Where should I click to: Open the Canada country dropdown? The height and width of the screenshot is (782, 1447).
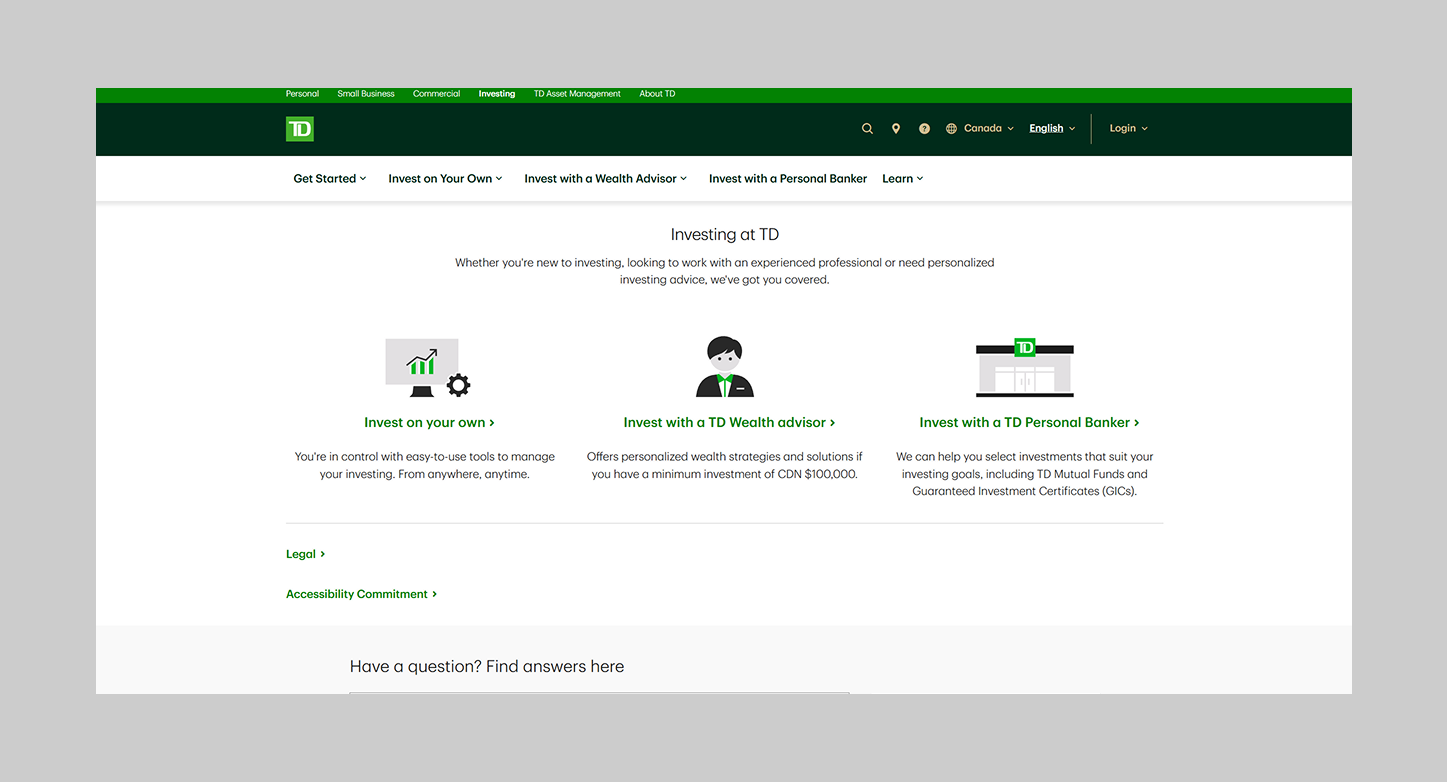coord(988,128)
